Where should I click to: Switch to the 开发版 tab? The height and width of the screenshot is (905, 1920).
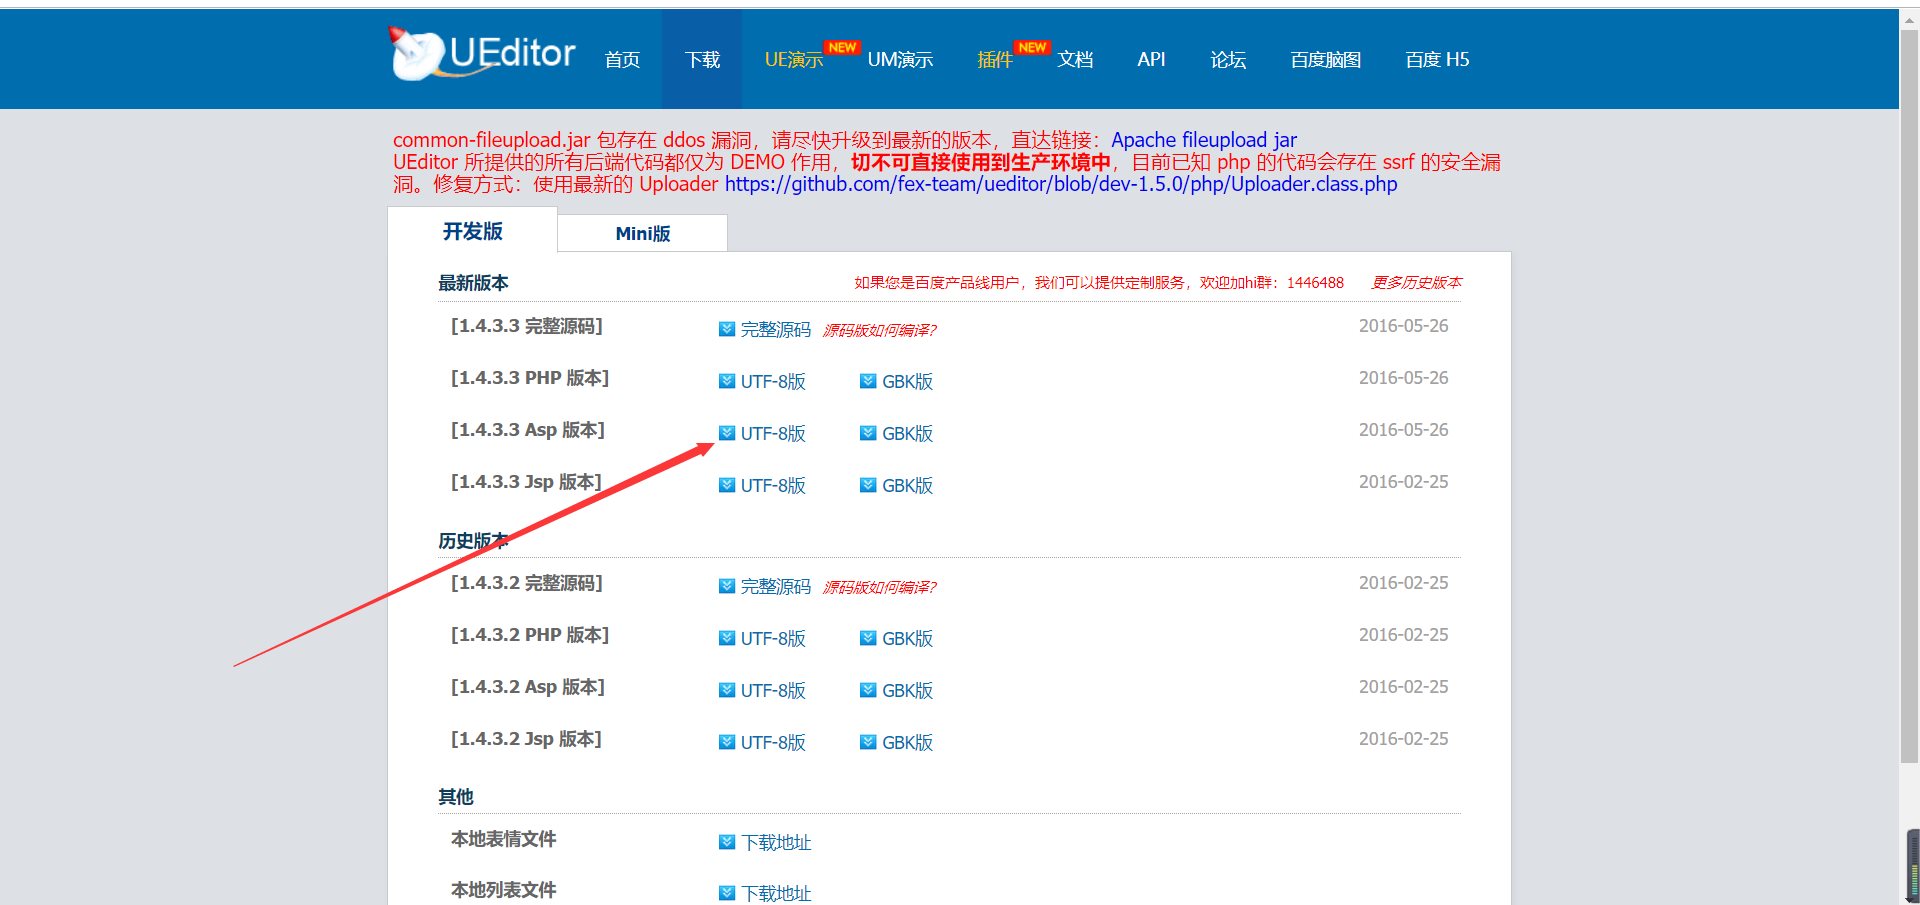[472, 231]
